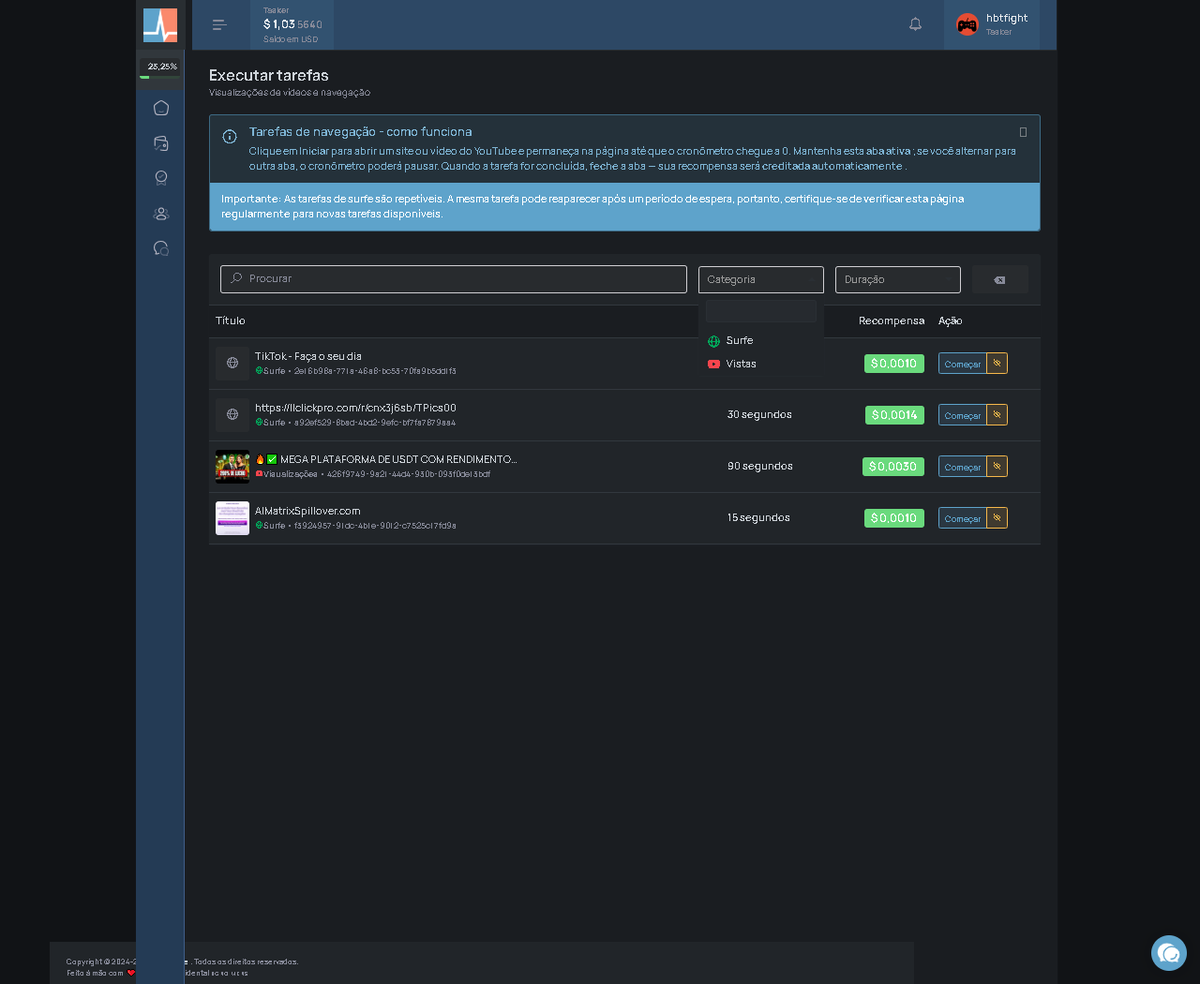Open live chat support bubble
Image resolution: width=1200 pixels, height=984 pixels.
(1168, 953)
